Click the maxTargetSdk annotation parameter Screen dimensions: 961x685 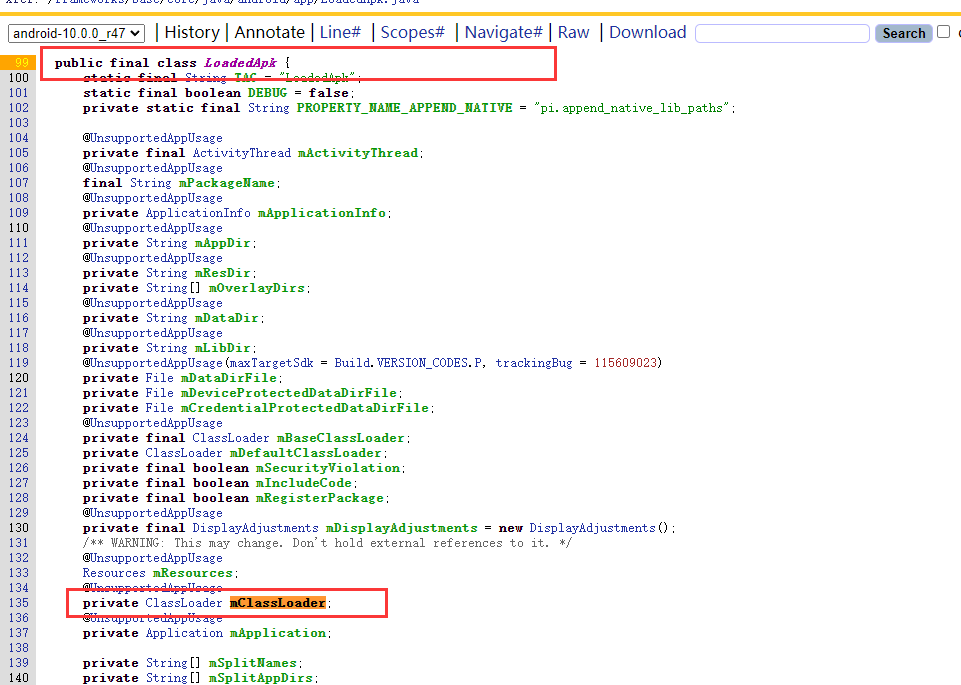[272, 363]
